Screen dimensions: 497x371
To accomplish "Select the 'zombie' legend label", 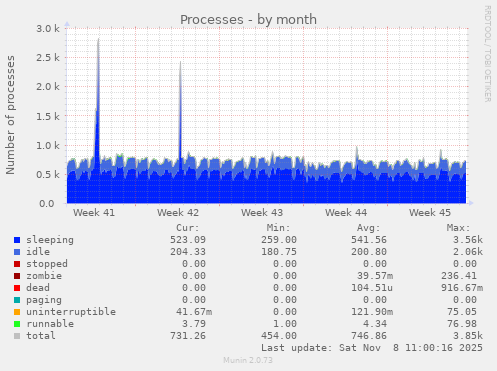I will pyautogui.click(x=44, y=276).
